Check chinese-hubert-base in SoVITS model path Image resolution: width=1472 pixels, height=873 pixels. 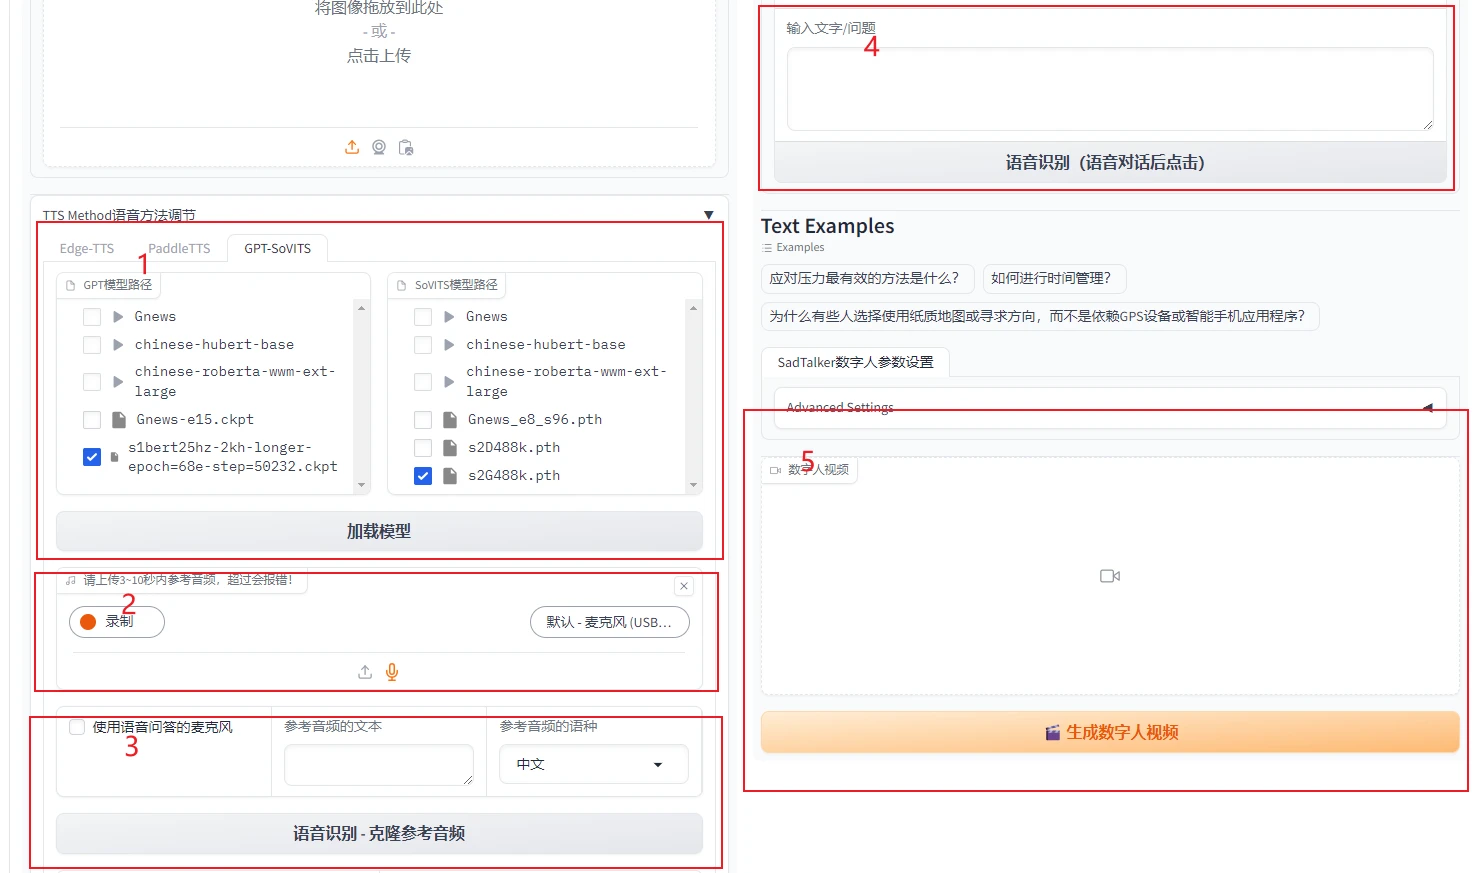click(x=423, y=345)
